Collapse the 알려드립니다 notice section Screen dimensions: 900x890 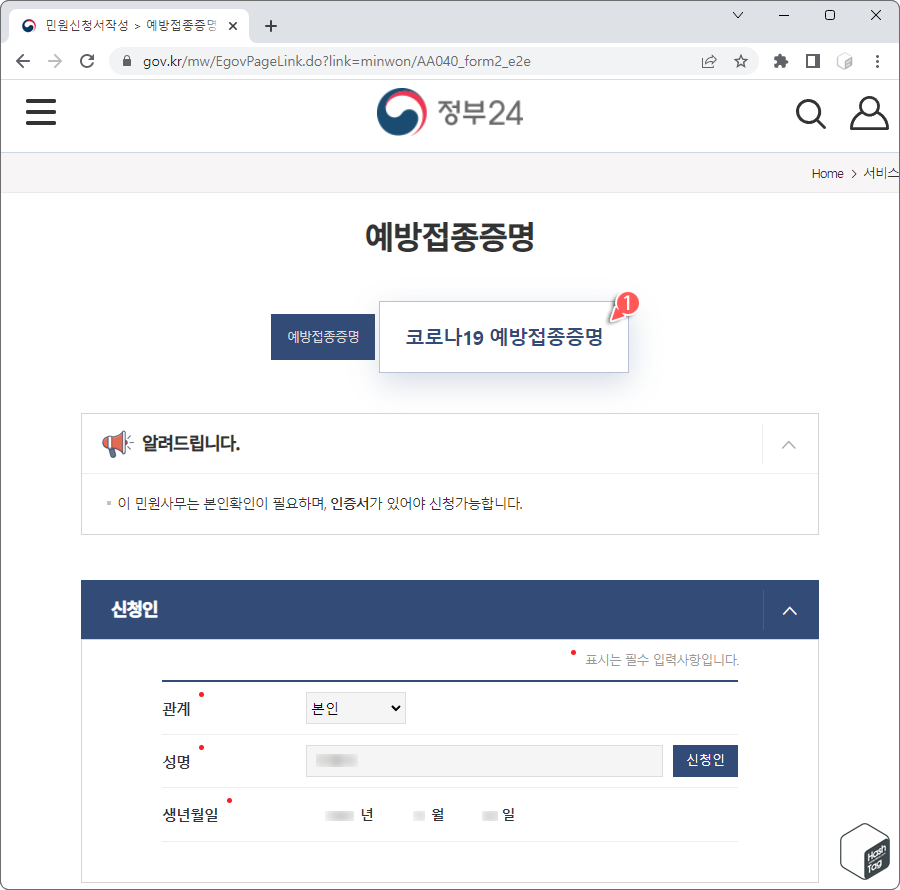coord(789,443)
